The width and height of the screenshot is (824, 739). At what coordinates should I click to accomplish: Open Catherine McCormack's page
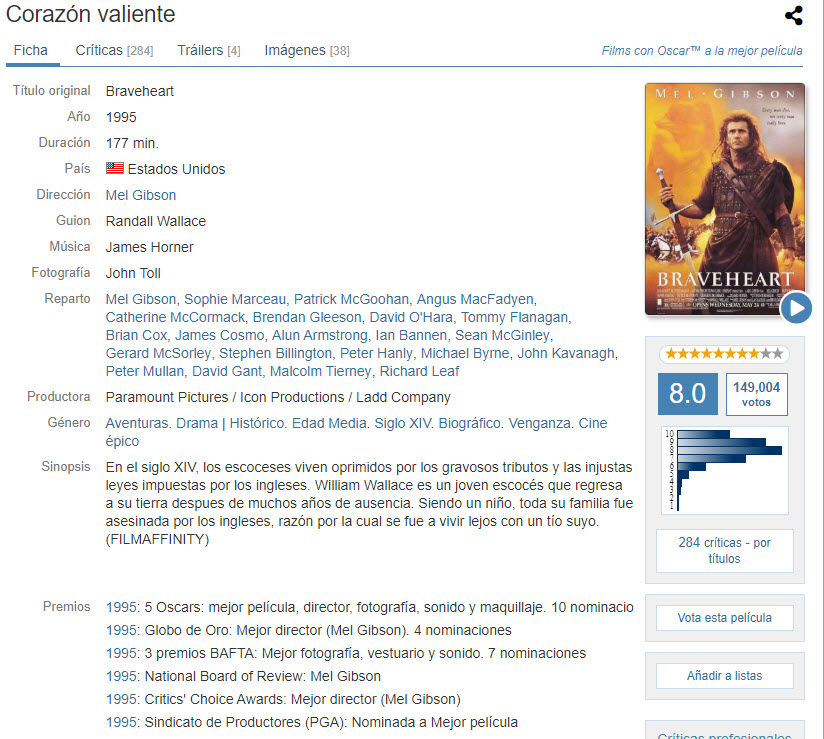[175, 317]
